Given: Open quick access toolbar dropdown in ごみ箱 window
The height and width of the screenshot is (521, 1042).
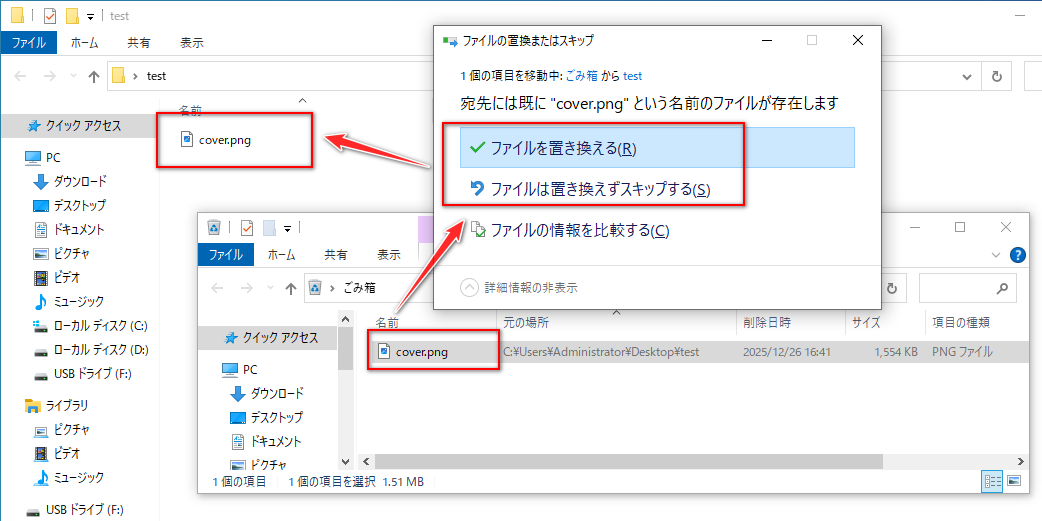Looking at the screenshot, I should click(x=288, y=228).
